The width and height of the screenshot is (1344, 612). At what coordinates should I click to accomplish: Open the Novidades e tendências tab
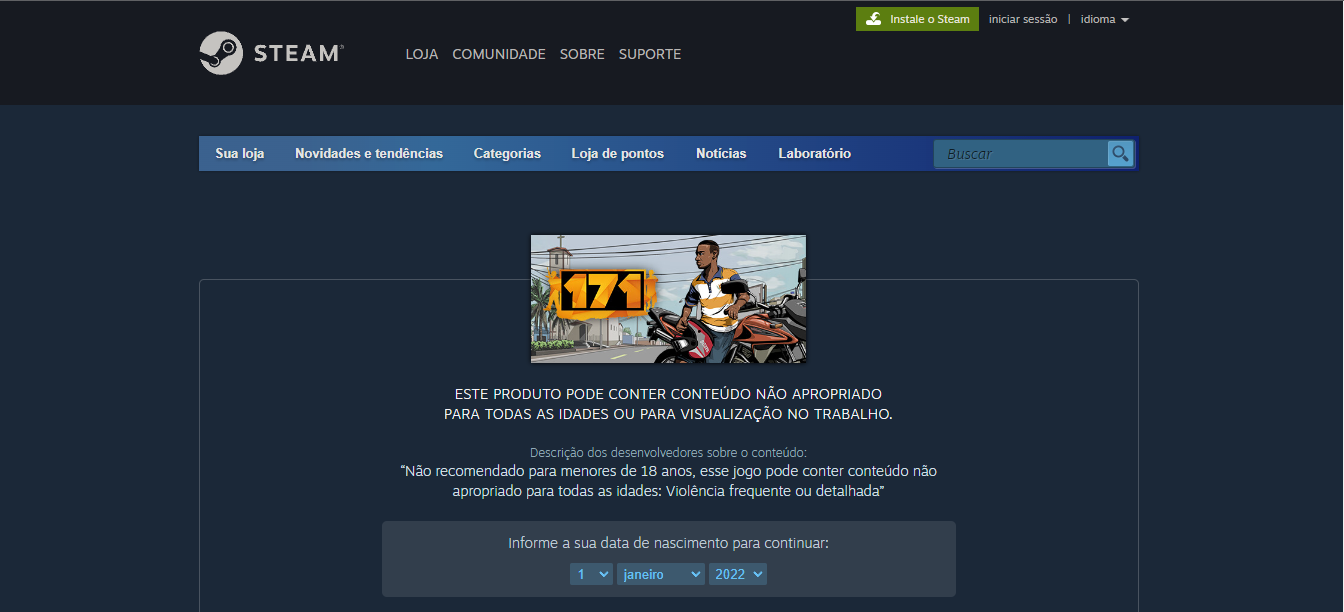tap(369, 153)
